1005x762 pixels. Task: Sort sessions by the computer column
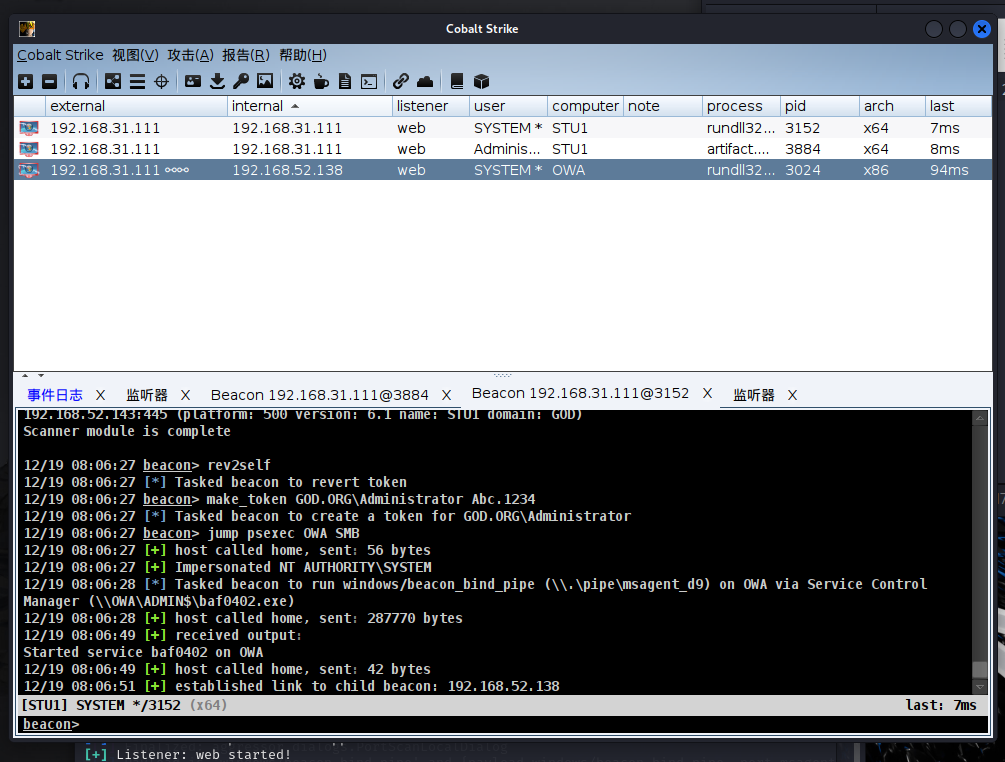pos(586,106)
